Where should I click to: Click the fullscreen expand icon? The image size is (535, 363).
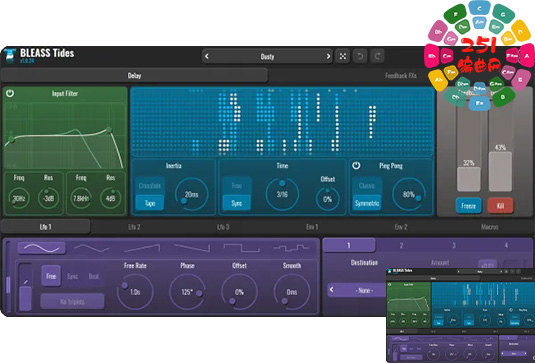(343, 56)
